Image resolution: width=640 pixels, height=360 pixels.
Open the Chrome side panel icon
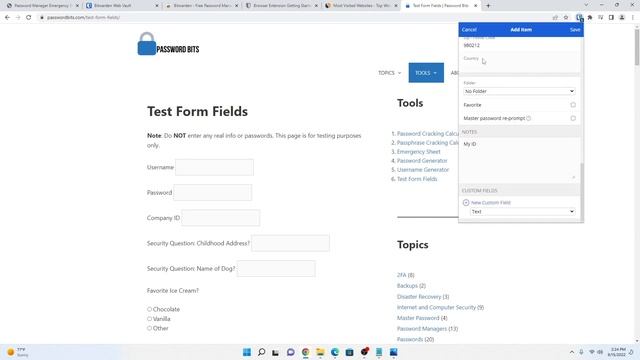coord(611,18)
